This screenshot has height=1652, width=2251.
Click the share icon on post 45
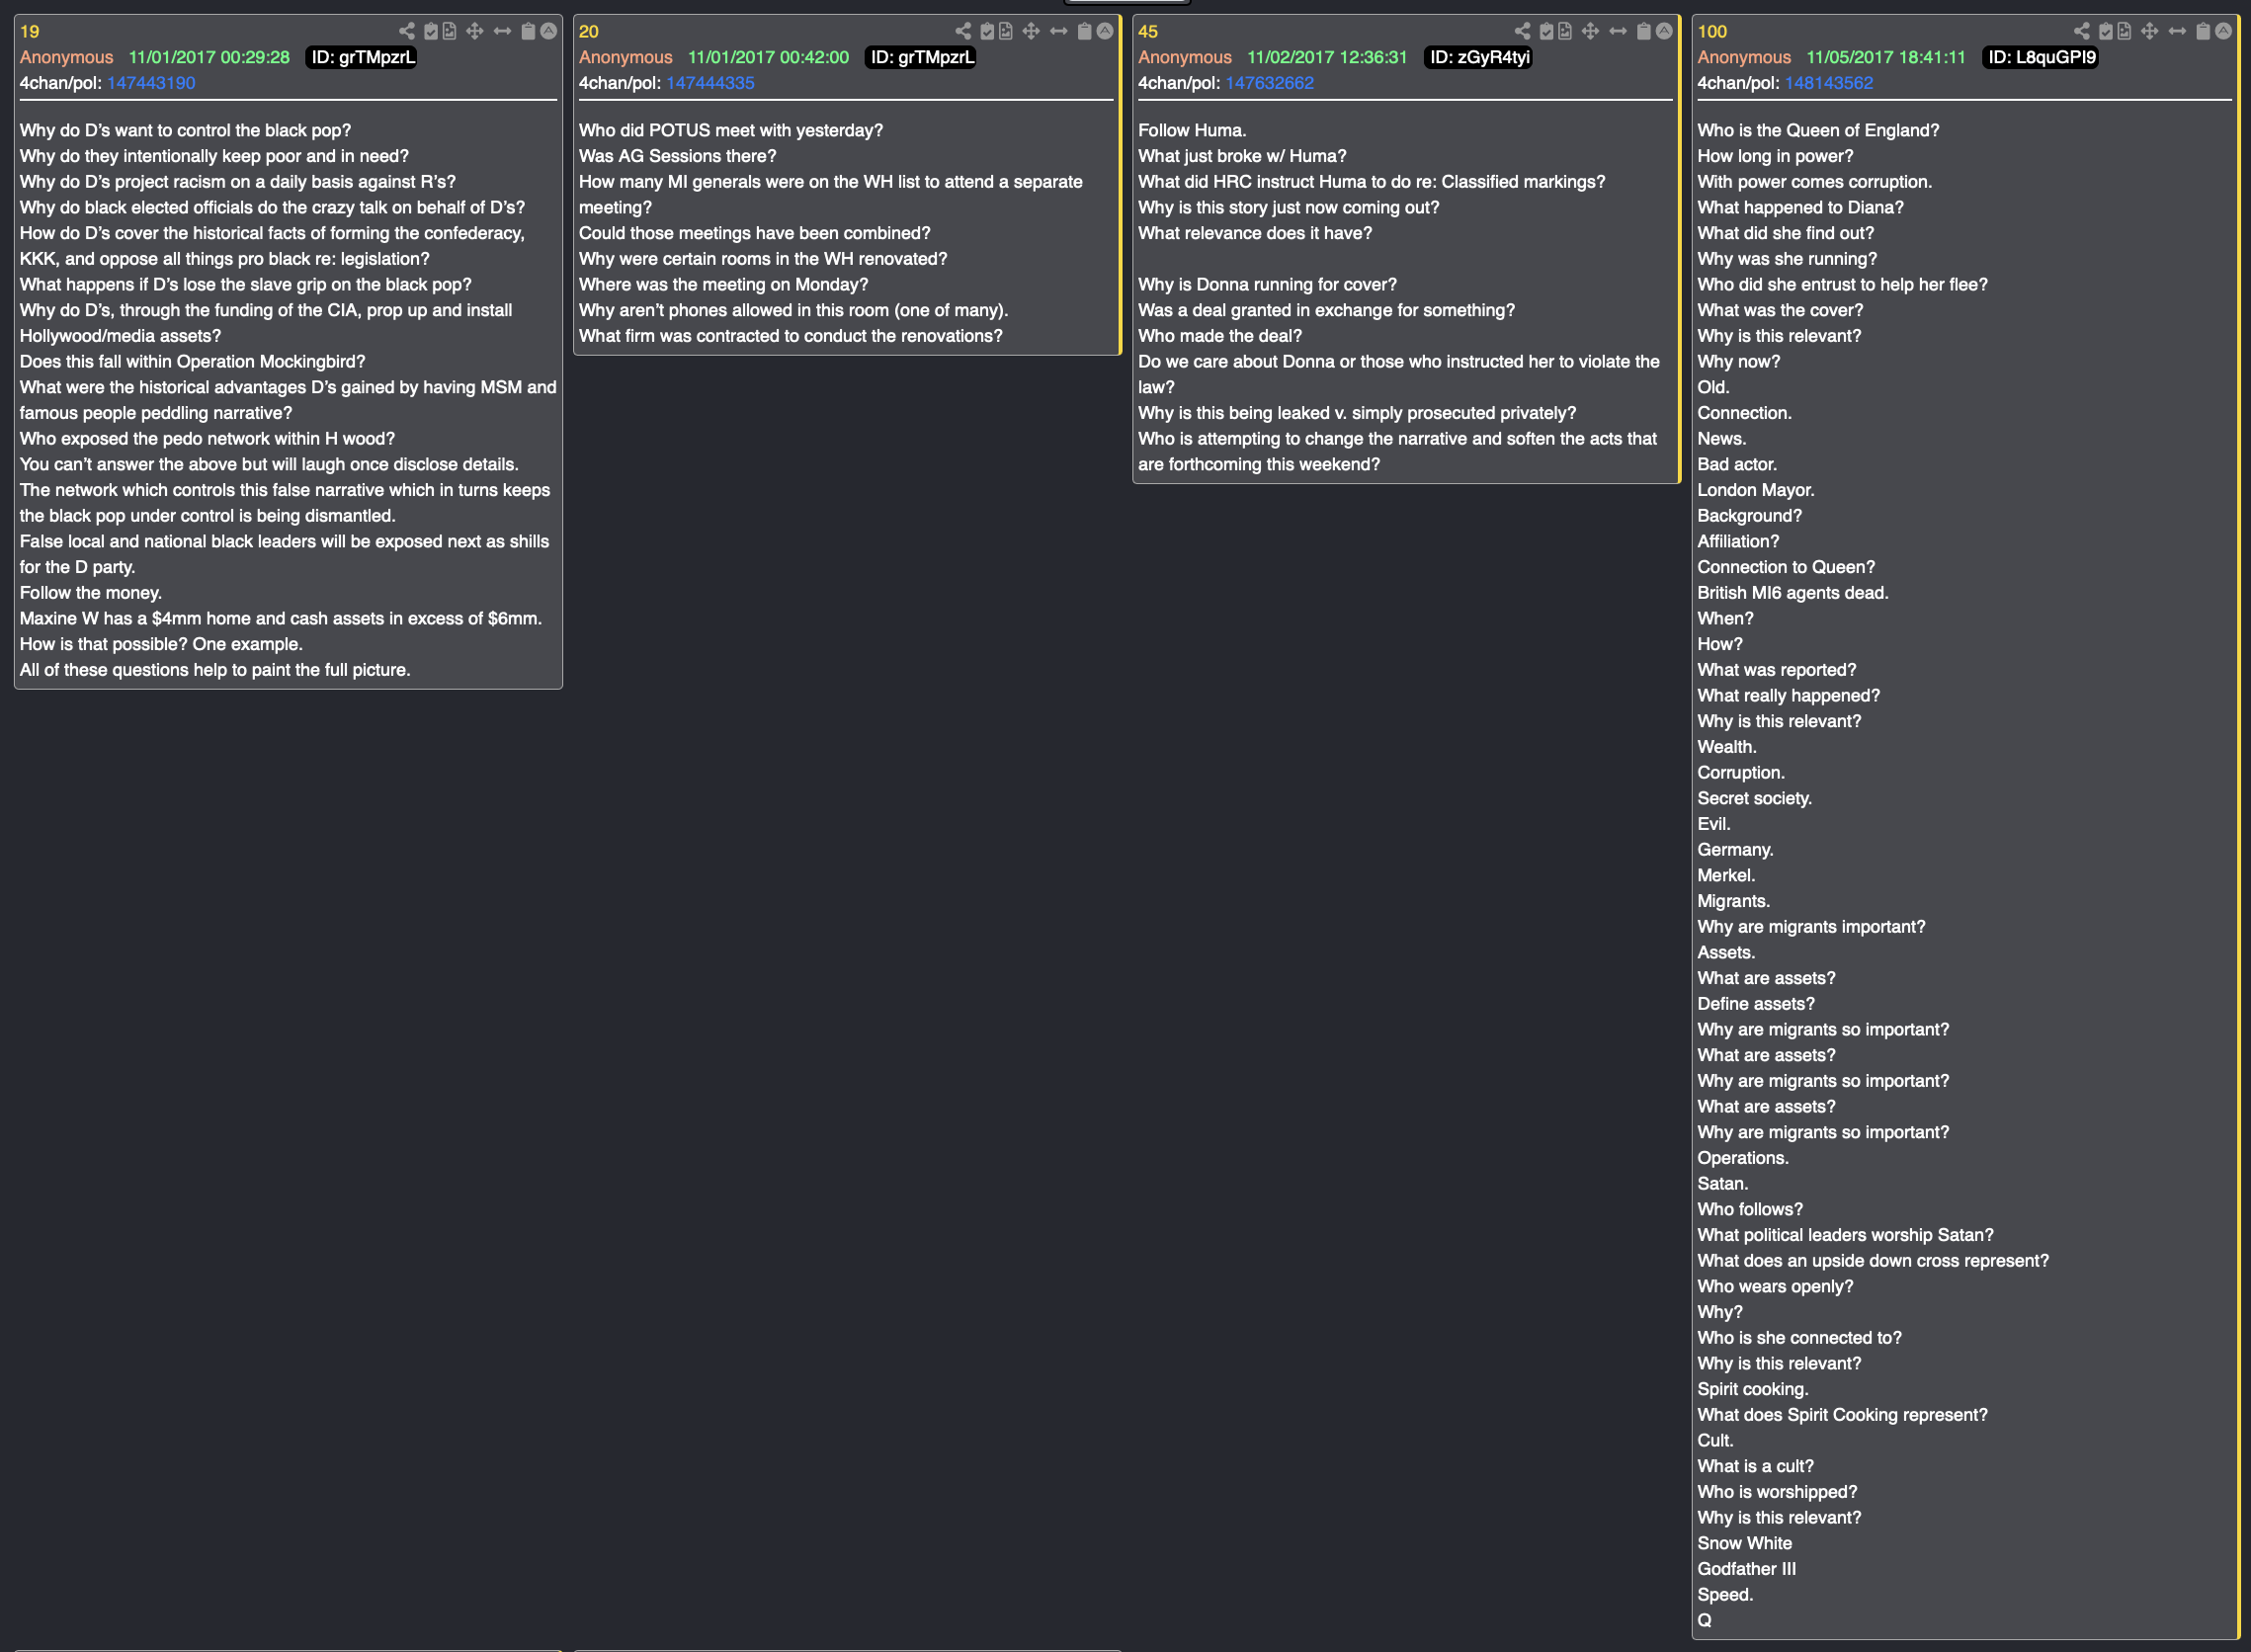[1522, 31]
